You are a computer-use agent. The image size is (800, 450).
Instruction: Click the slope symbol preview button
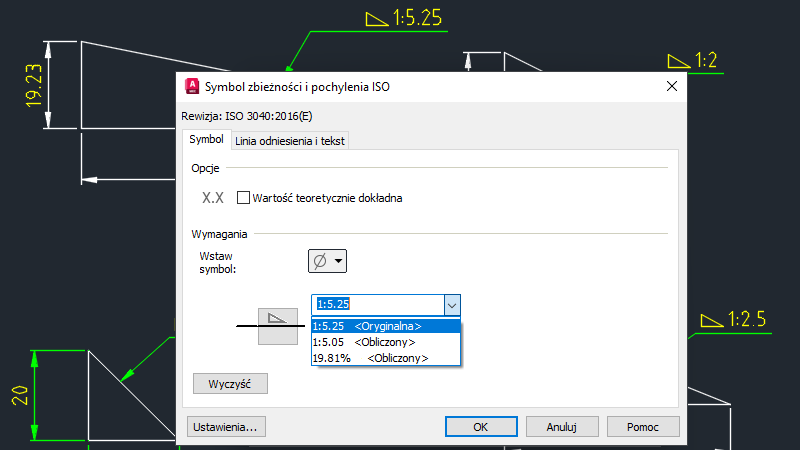pyautogui.click(x=278, y=317)
